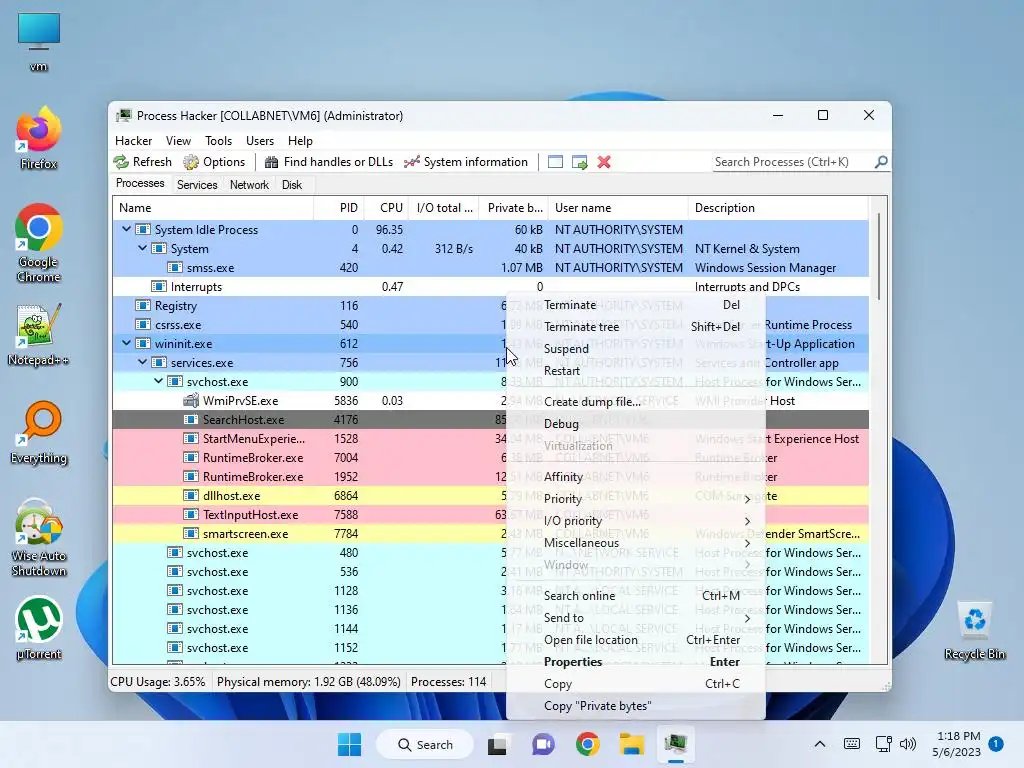Open the Options toolbar button

tap(214, 162)
